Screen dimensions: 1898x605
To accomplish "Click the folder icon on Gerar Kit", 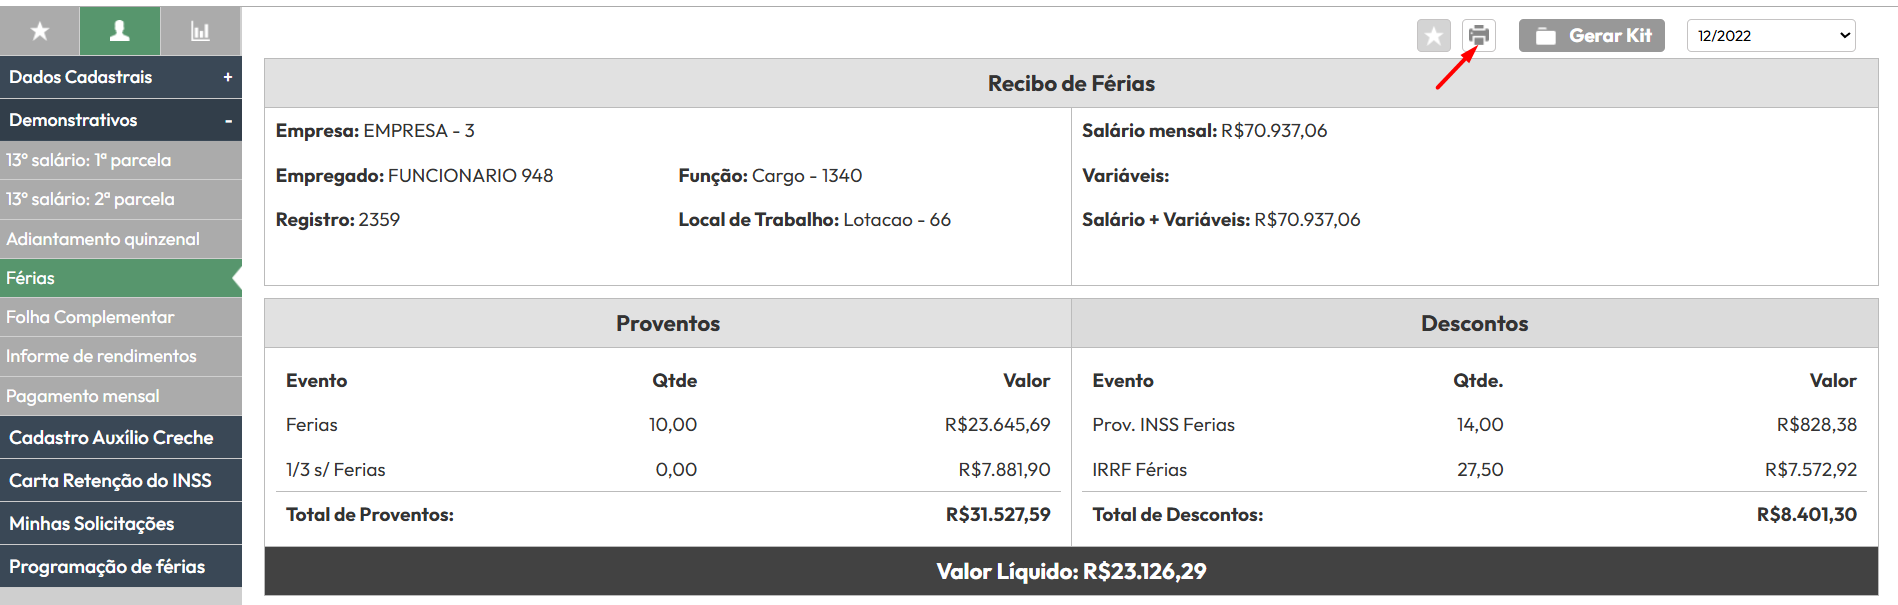I will [1546, 36].
